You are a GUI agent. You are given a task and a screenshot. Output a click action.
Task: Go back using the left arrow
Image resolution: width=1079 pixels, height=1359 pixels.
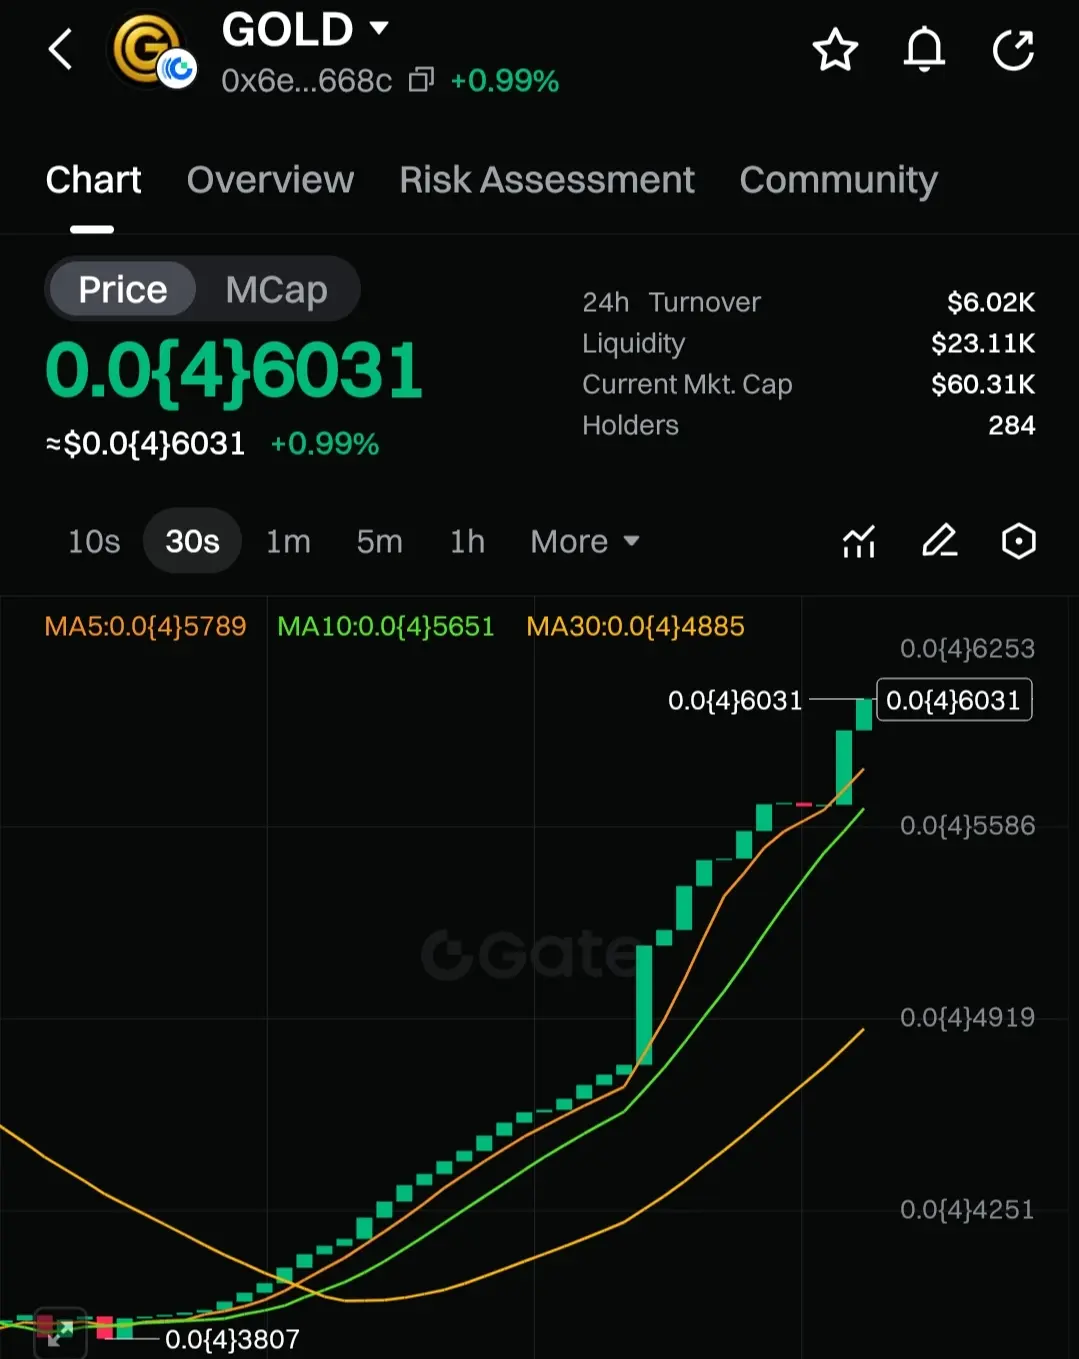[x=61, y=49]
